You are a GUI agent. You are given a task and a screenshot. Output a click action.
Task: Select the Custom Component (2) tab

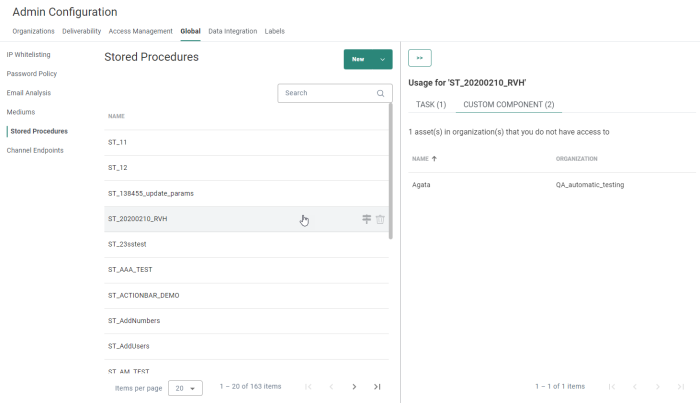pos(508,104)
